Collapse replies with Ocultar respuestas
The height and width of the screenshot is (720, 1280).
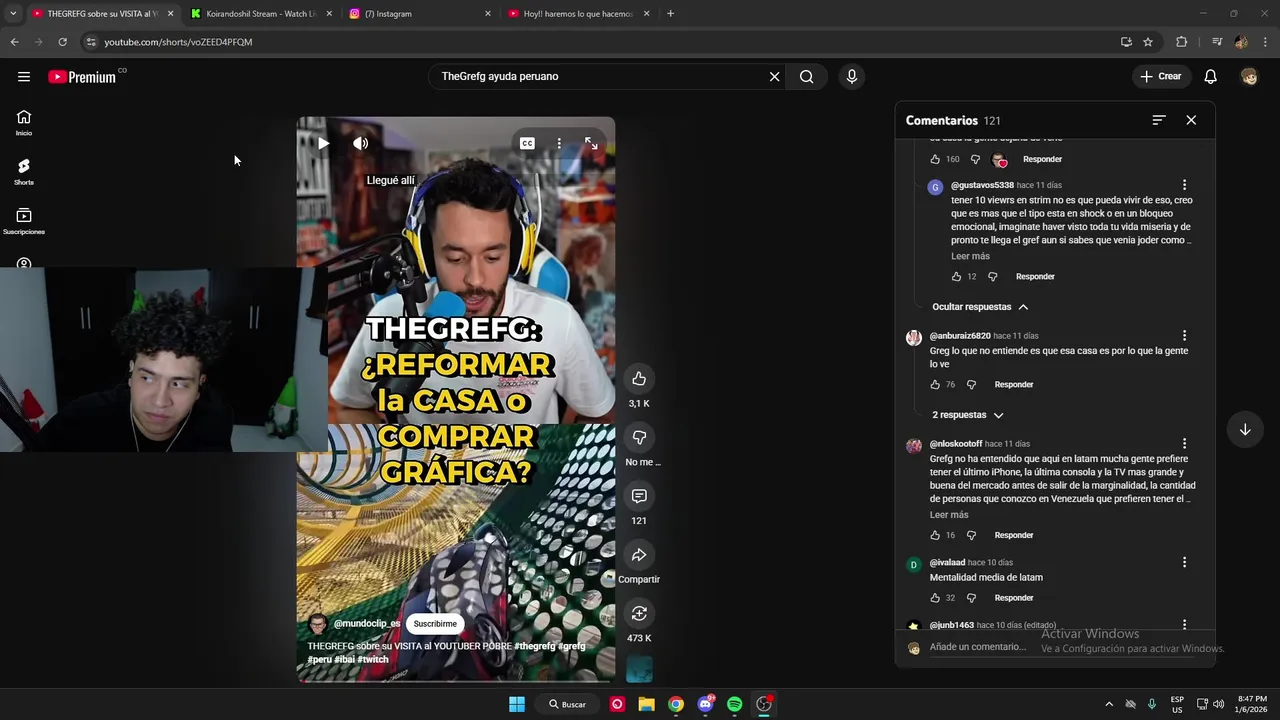tap(979, 307)
